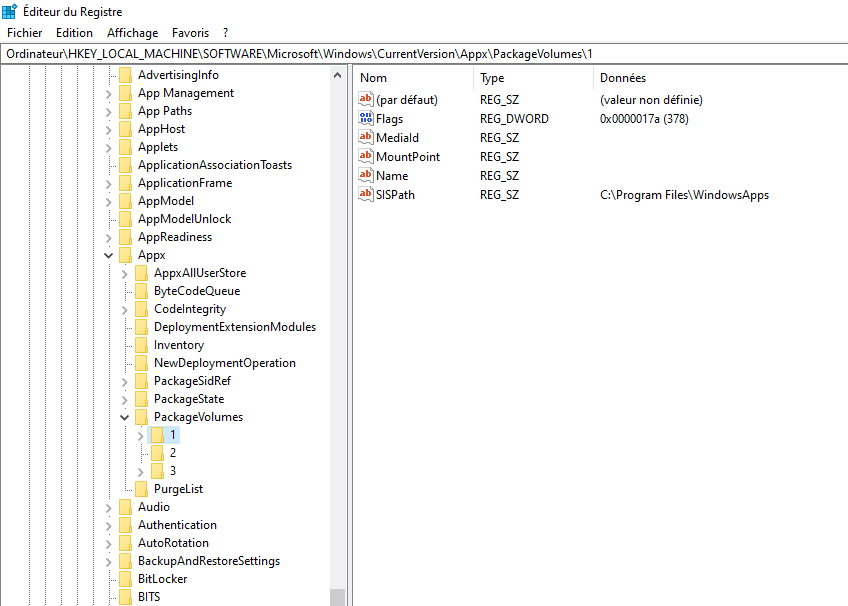
Task: Select the Name string value icon
Action: [366, 175]
